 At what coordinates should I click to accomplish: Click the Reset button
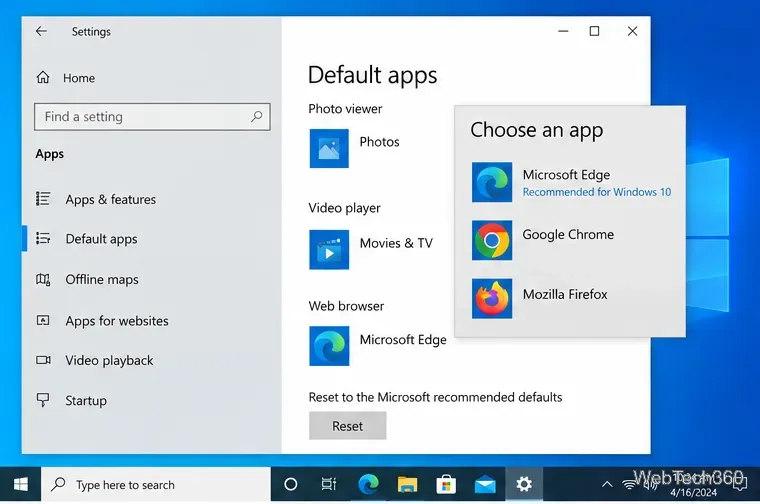[x=348, y=426]
